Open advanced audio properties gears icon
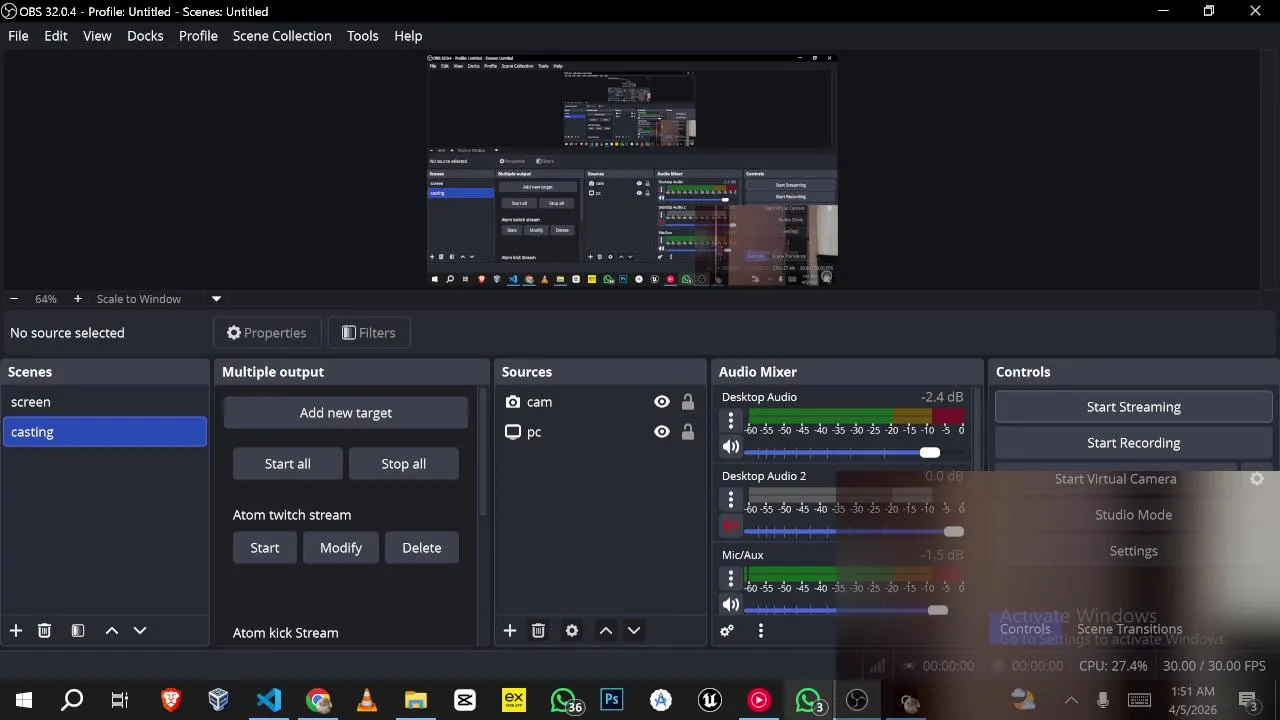This screenshot has width=1280, height=720. click(x=727, y=631)
